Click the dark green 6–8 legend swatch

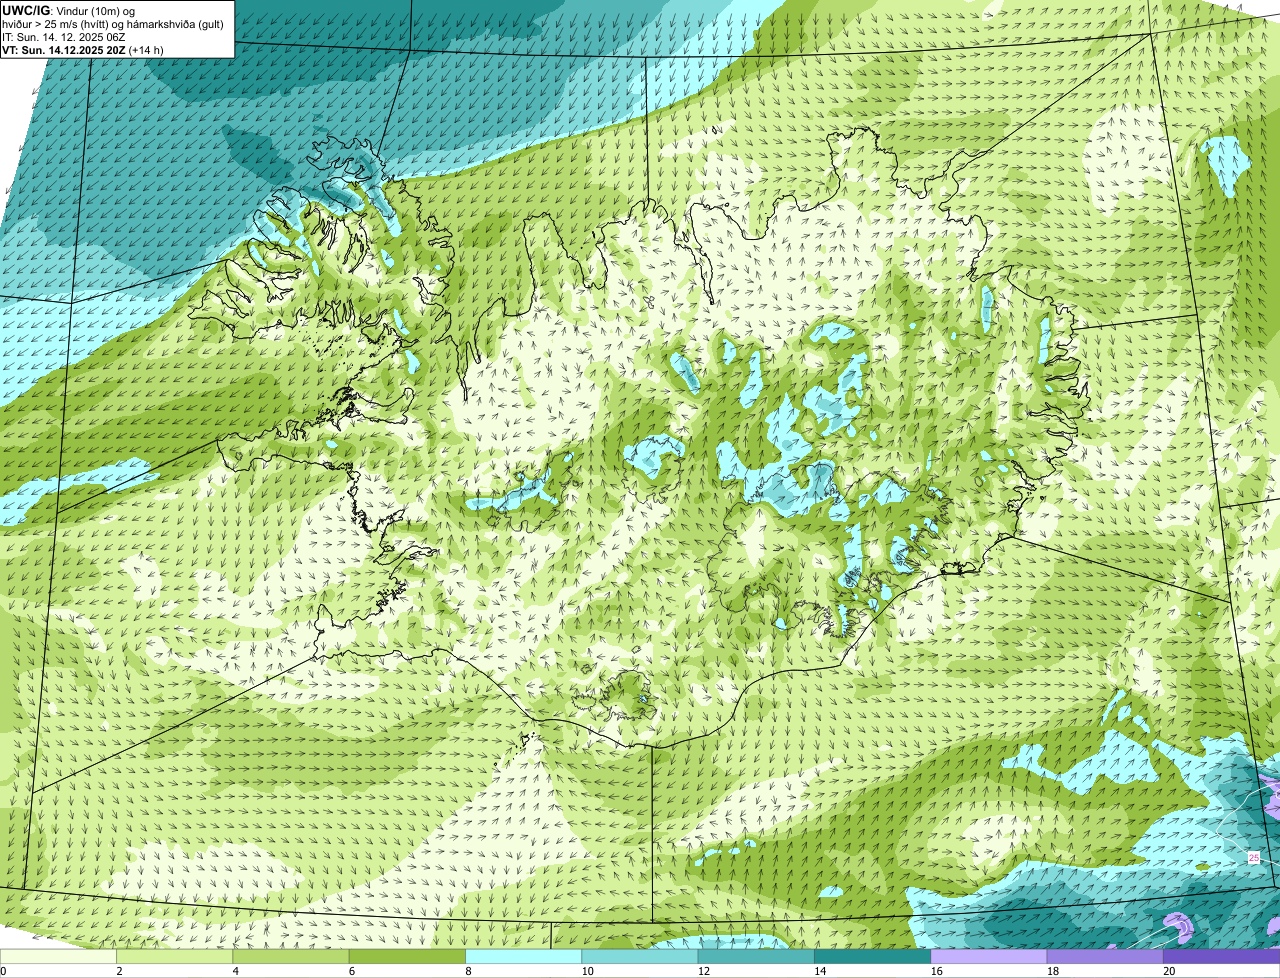point(408,957)
